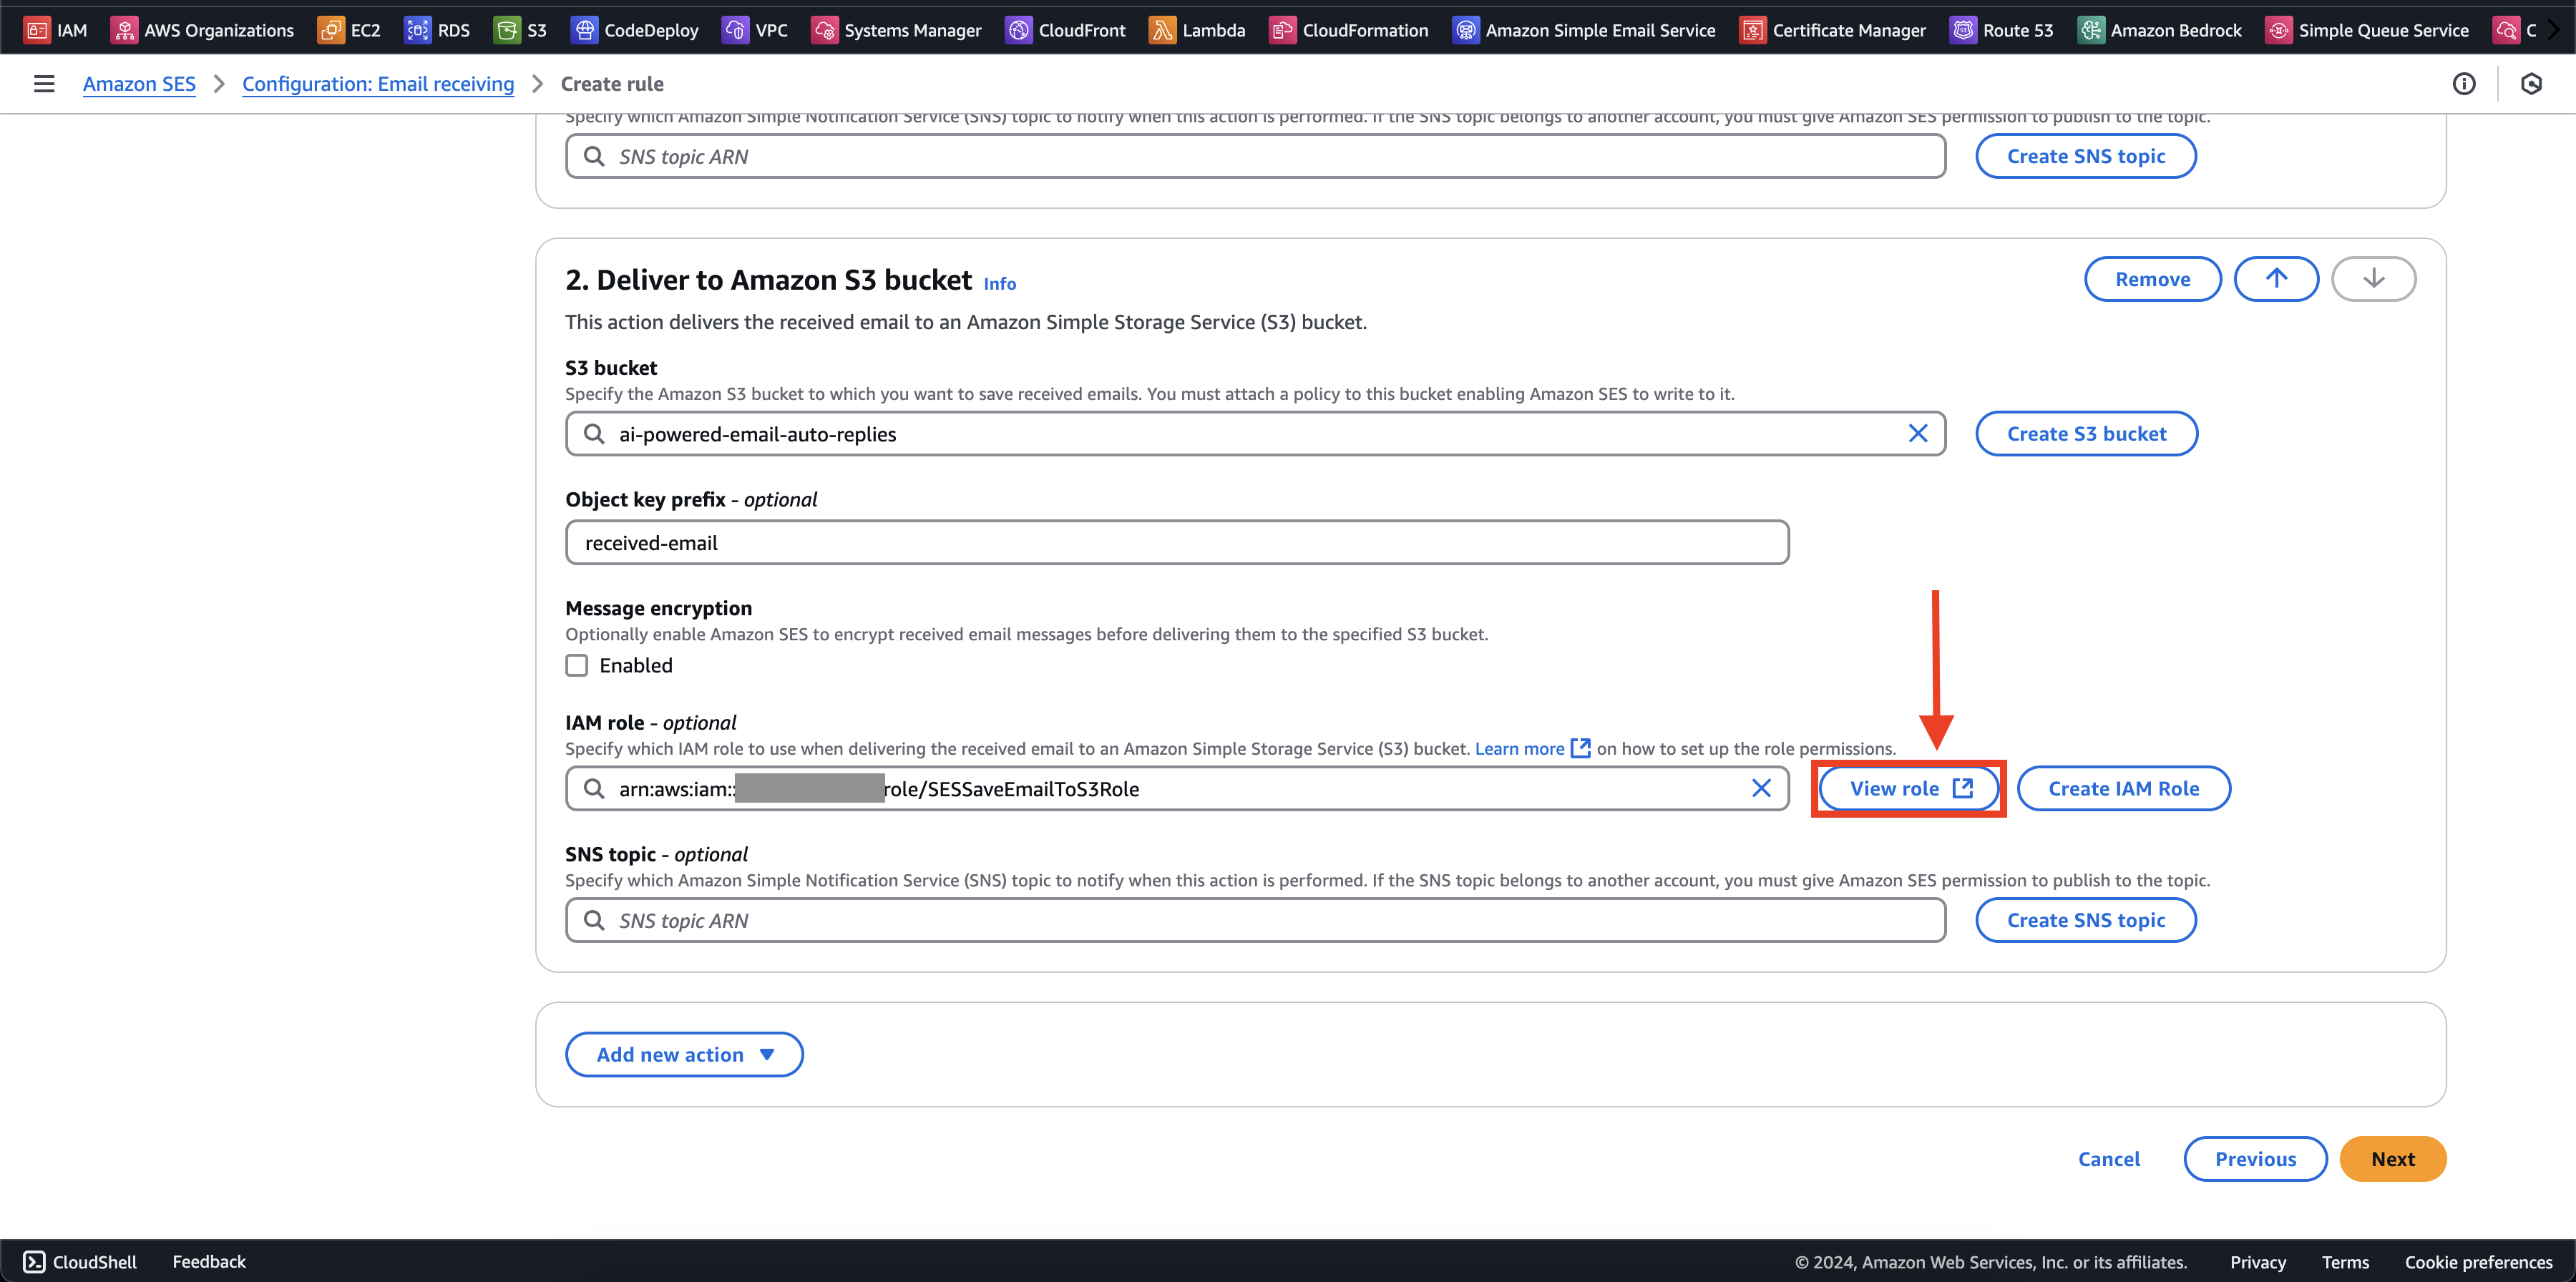
Task: Open the Learn more IAM role link
Action: 1532,748
